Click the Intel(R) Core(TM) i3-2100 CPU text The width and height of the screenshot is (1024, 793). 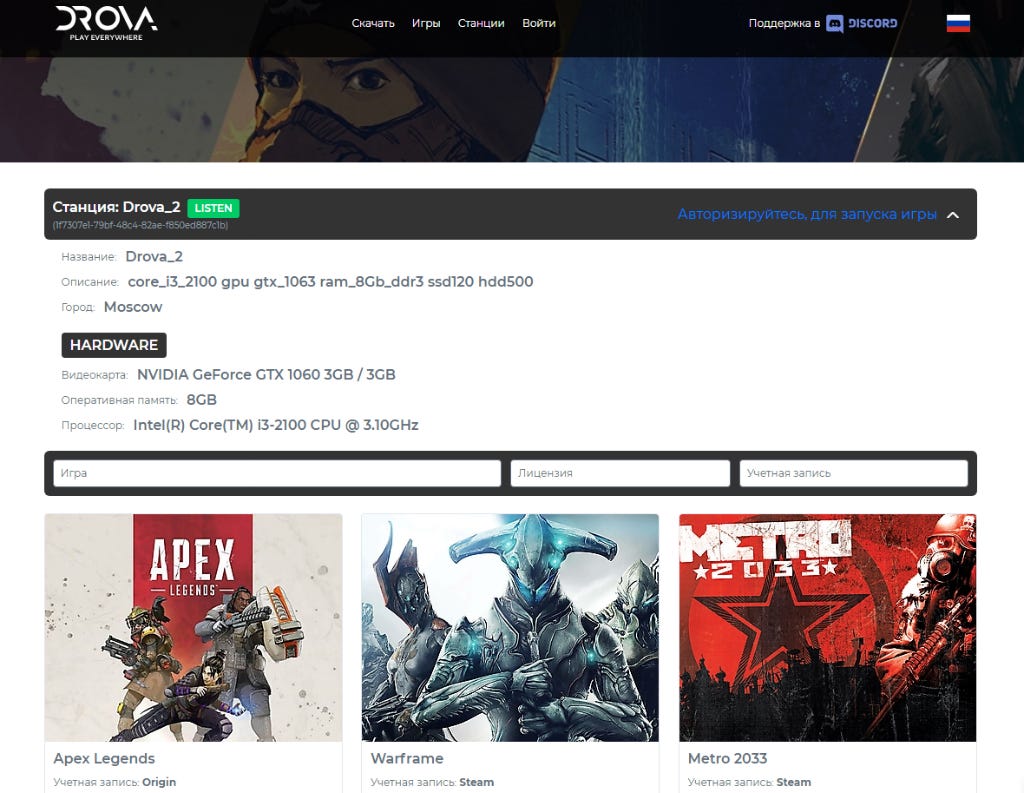pos(276,425)
